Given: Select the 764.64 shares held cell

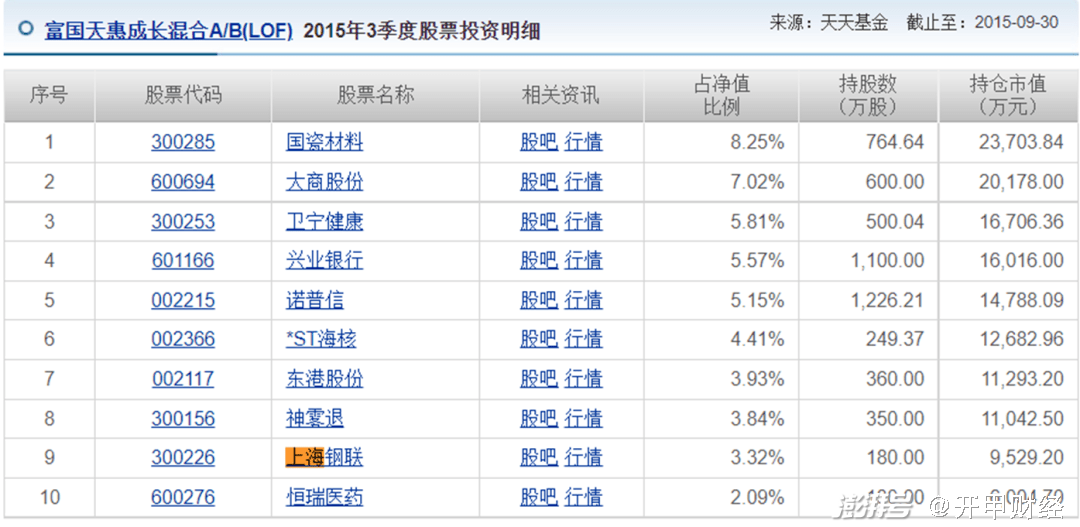Looking at the screenshot, I should [x=868, y=143].
